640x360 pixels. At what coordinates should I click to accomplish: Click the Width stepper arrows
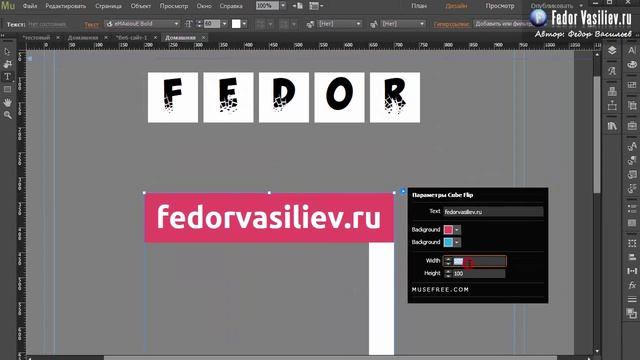pyautogui.click(x=448, y=261)
